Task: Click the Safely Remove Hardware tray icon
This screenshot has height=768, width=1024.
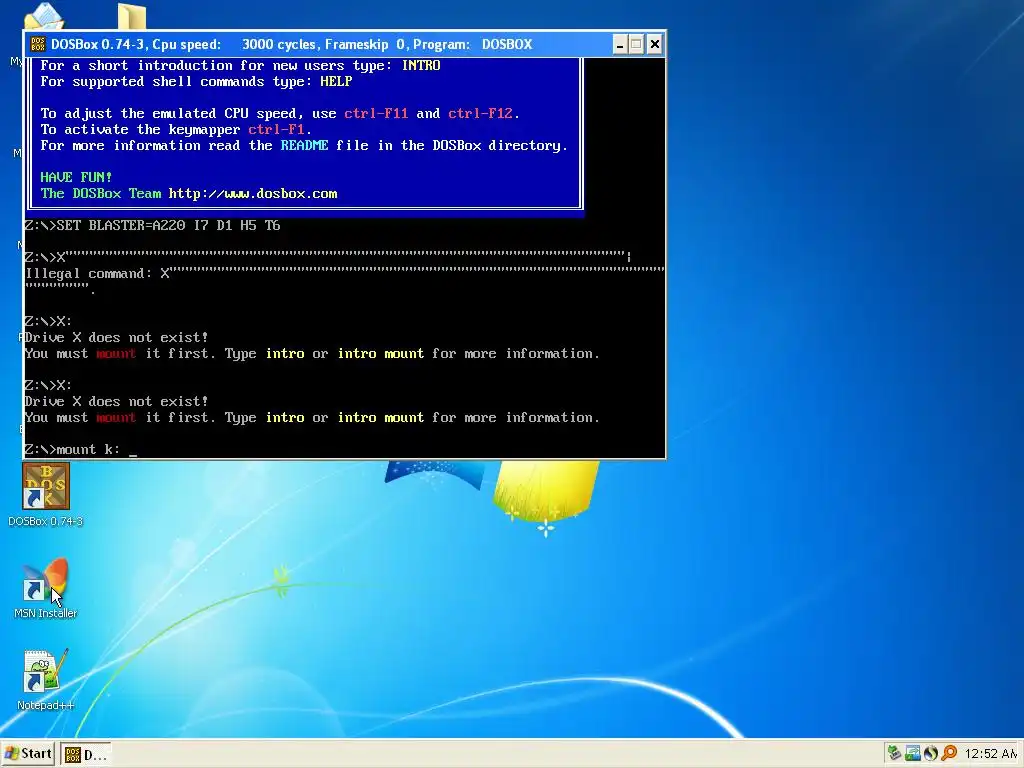Action: coord(894,753)
